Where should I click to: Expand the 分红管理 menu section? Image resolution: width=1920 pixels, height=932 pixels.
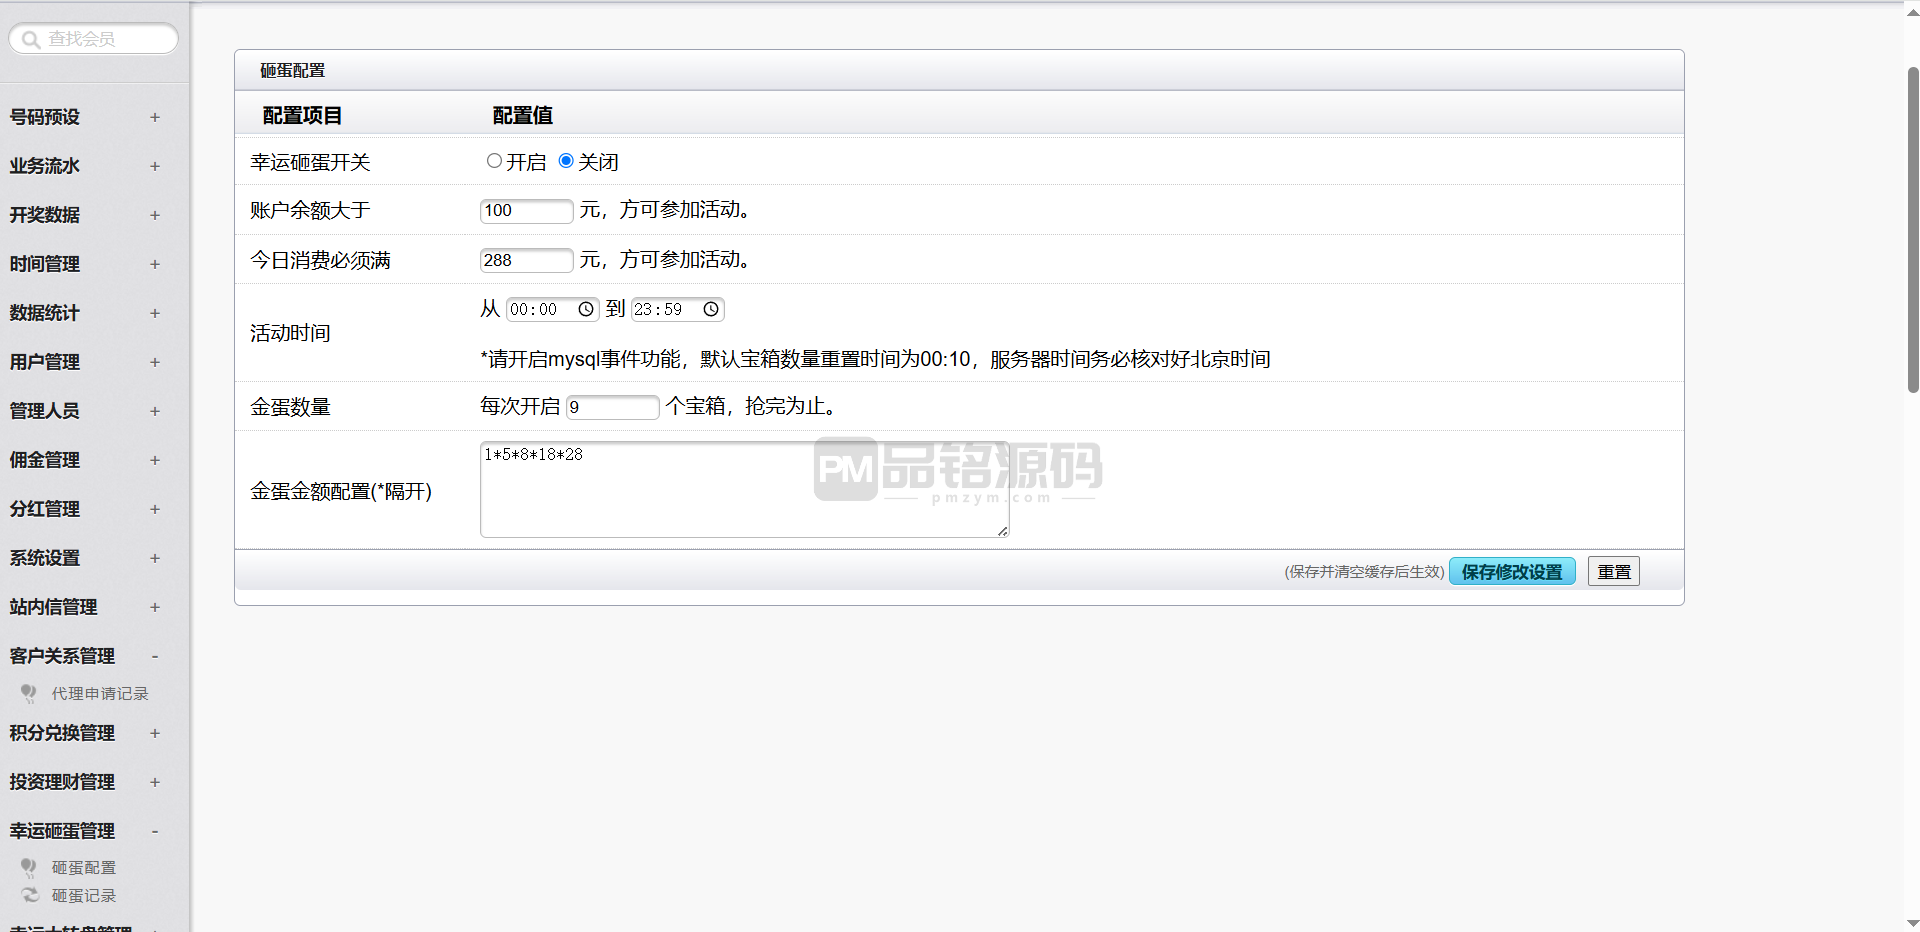[x=155, y=509]
